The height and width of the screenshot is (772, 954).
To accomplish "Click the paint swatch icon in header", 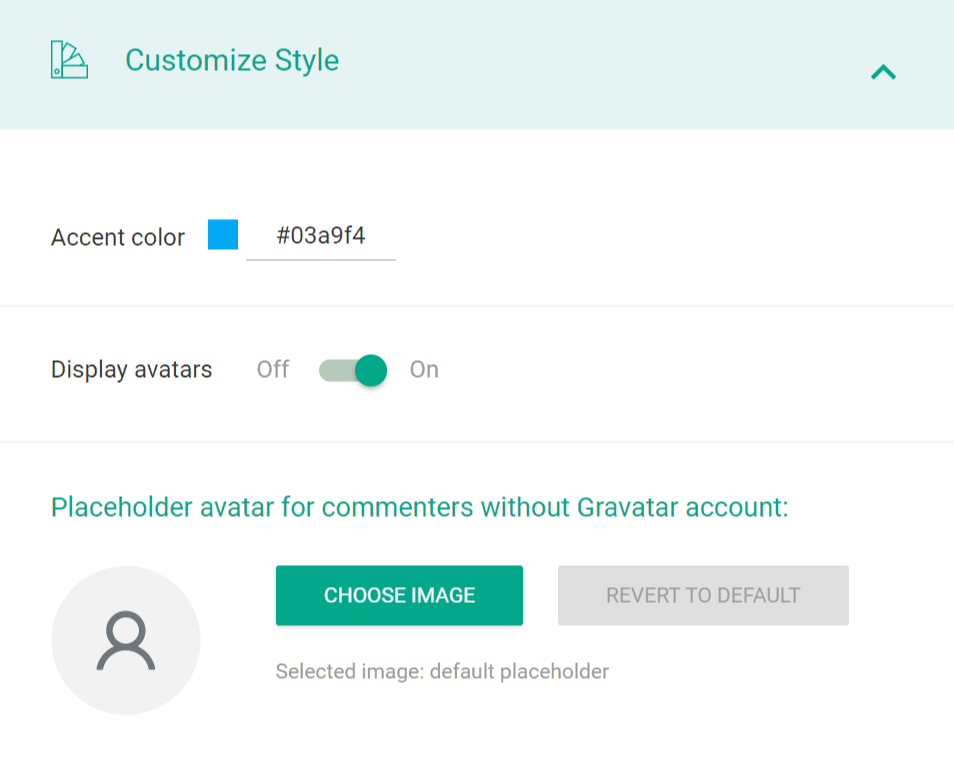I will click(69, 60).
